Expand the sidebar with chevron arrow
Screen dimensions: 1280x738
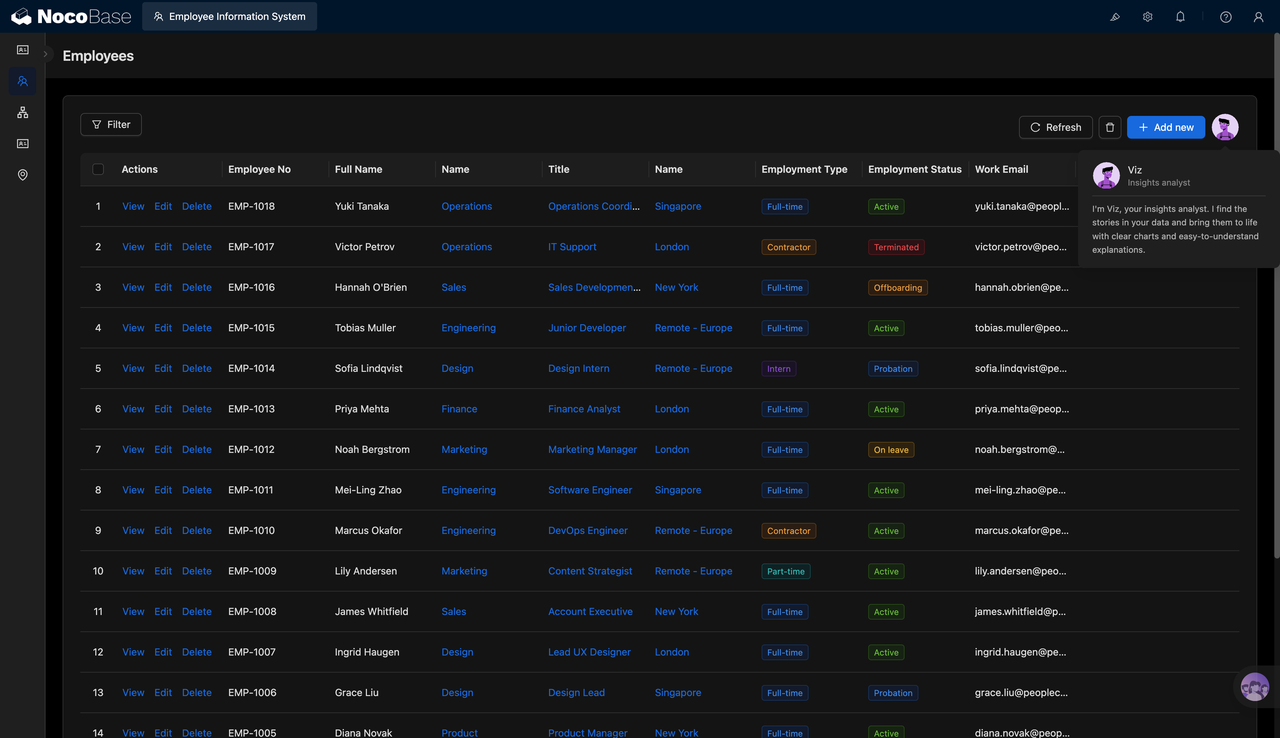click(45, 55)
